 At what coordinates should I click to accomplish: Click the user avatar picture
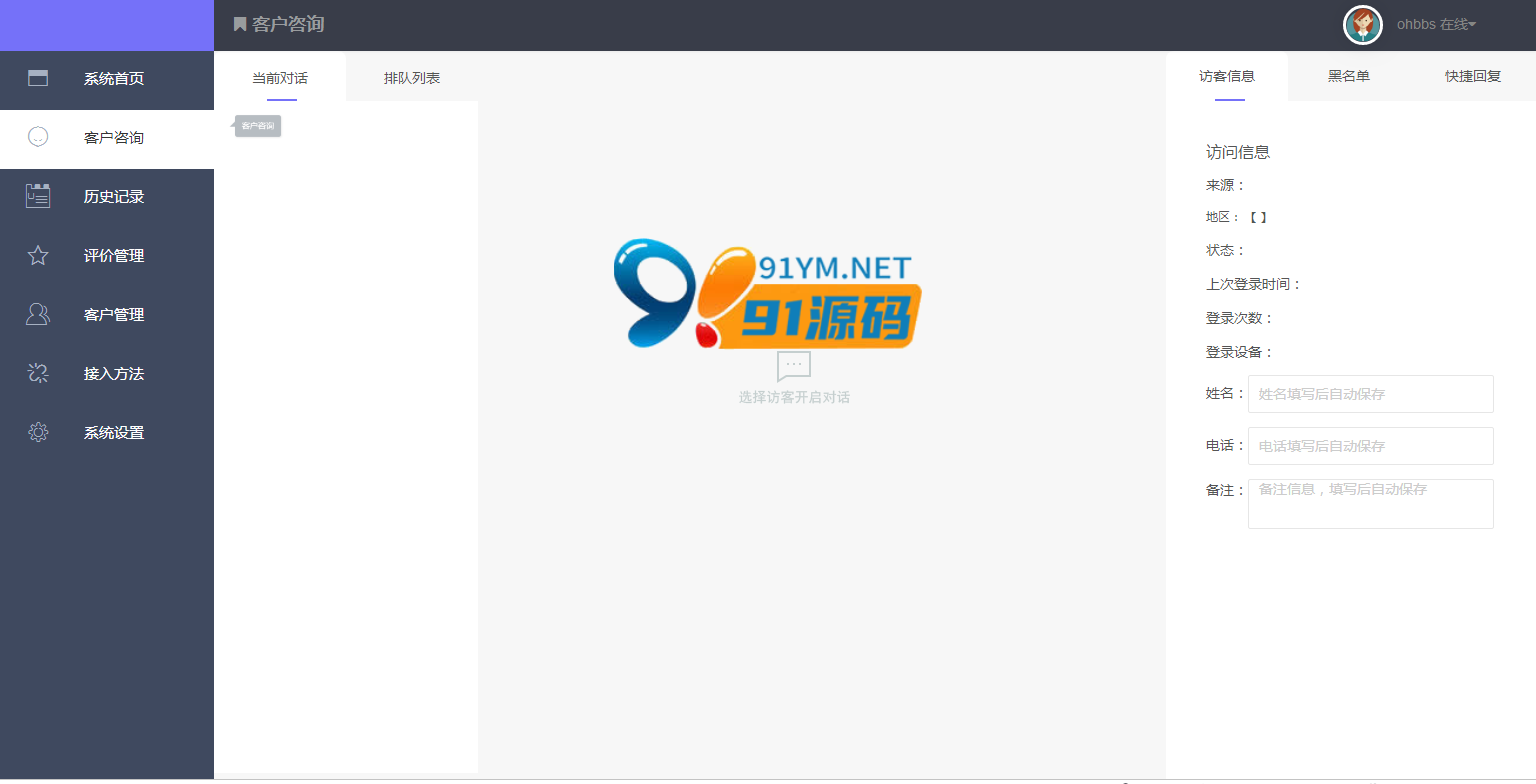click(x=1362, y=25)
